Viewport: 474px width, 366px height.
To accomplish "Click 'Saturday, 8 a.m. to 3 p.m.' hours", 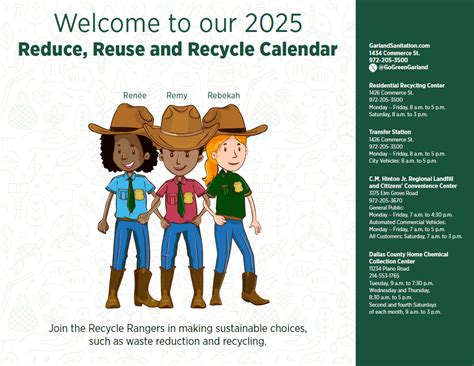I will coord(398,114).
